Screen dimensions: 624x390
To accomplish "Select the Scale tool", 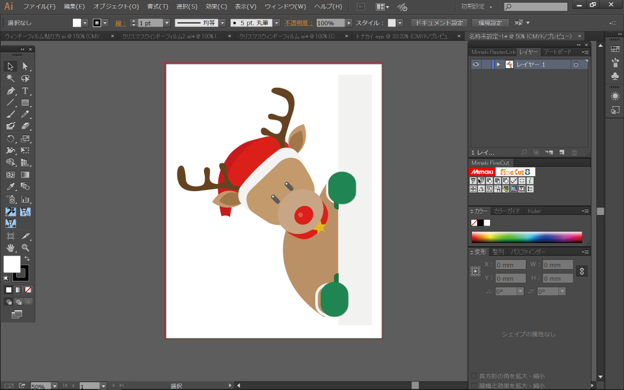I will click(25, 139).
